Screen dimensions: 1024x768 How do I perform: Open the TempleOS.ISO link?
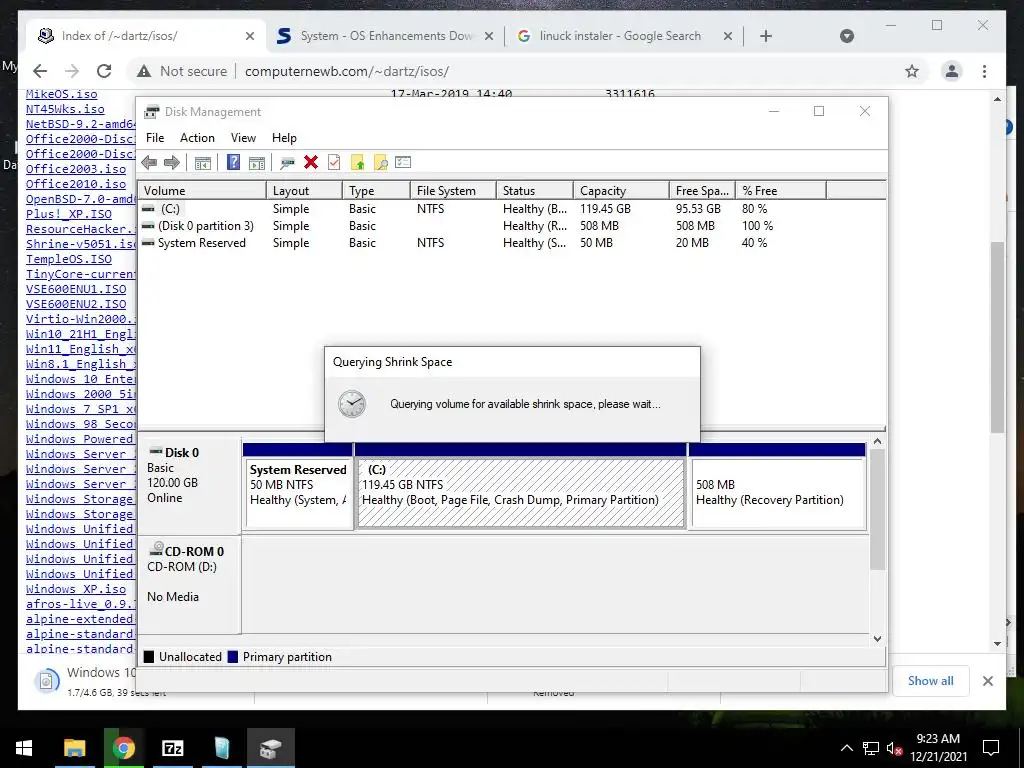click(69, 259)
